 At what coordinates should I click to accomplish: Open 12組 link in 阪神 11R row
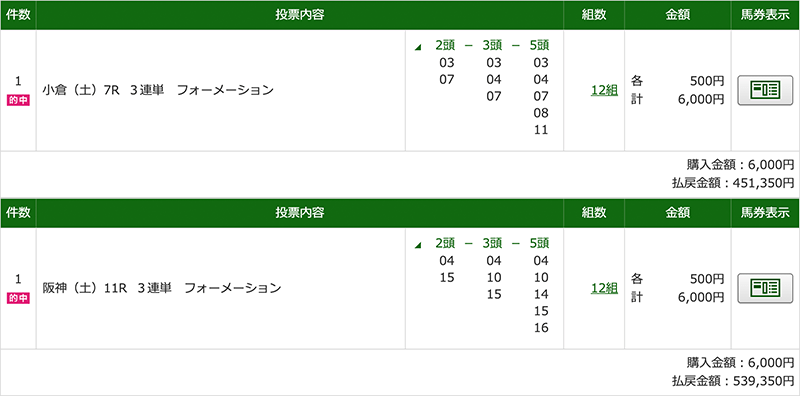(x=605, y=288)
